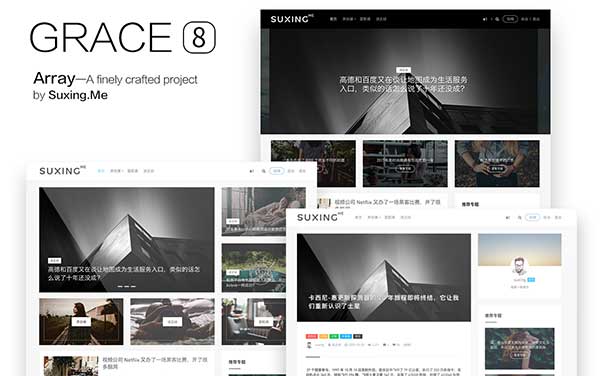600x376 pixels.
Task: Expand the second article-mockup menu item with arrow
Action: [374, 217]
